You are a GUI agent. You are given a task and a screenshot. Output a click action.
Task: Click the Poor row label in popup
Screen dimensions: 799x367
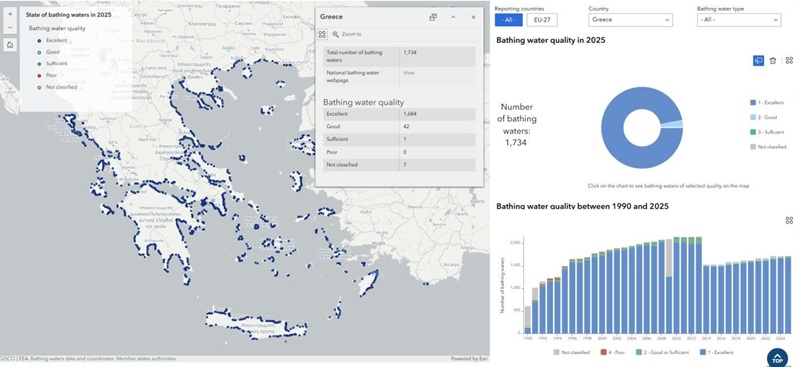(332, 152)
